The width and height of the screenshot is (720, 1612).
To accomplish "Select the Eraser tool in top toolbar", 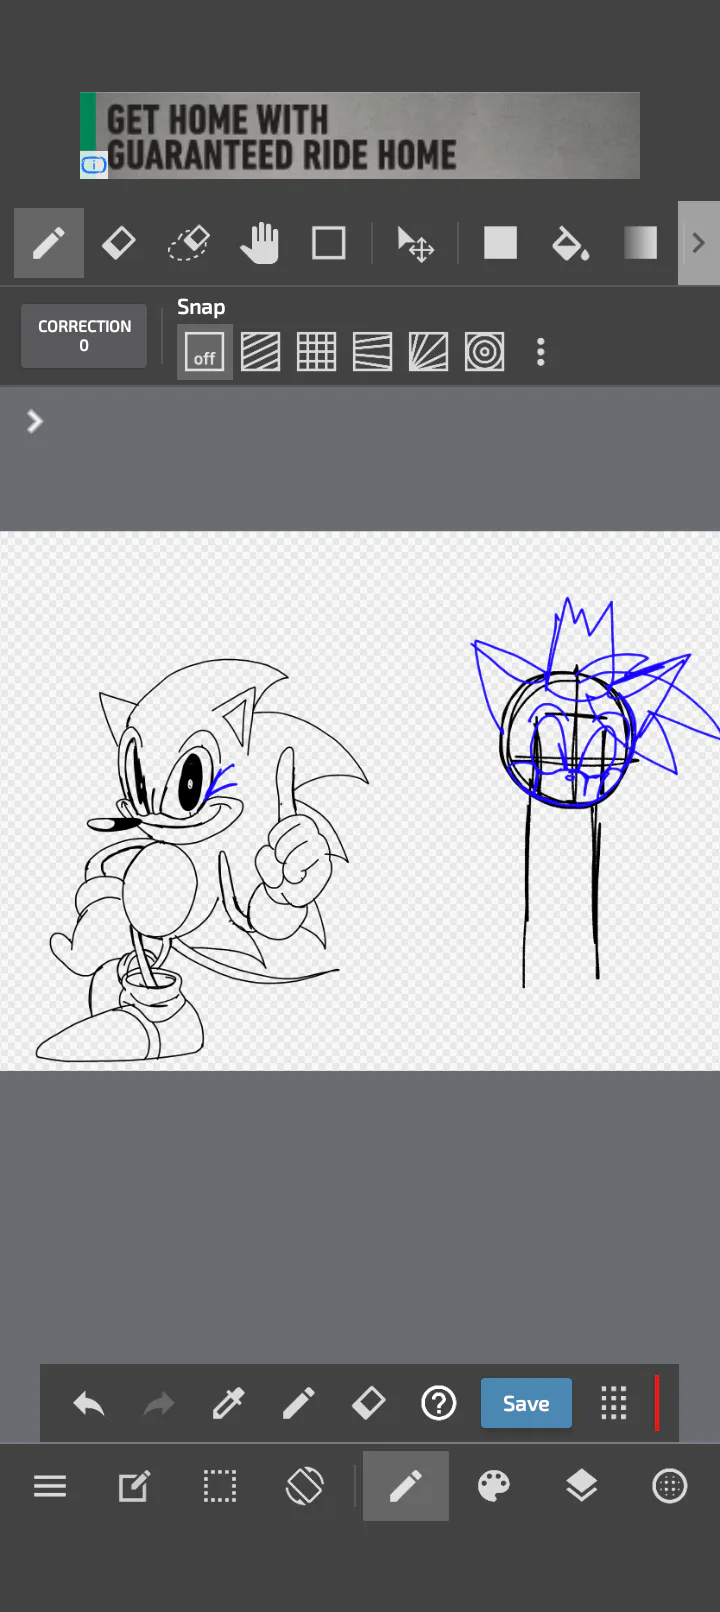I will pyautogui.click(x=118, y=243).
